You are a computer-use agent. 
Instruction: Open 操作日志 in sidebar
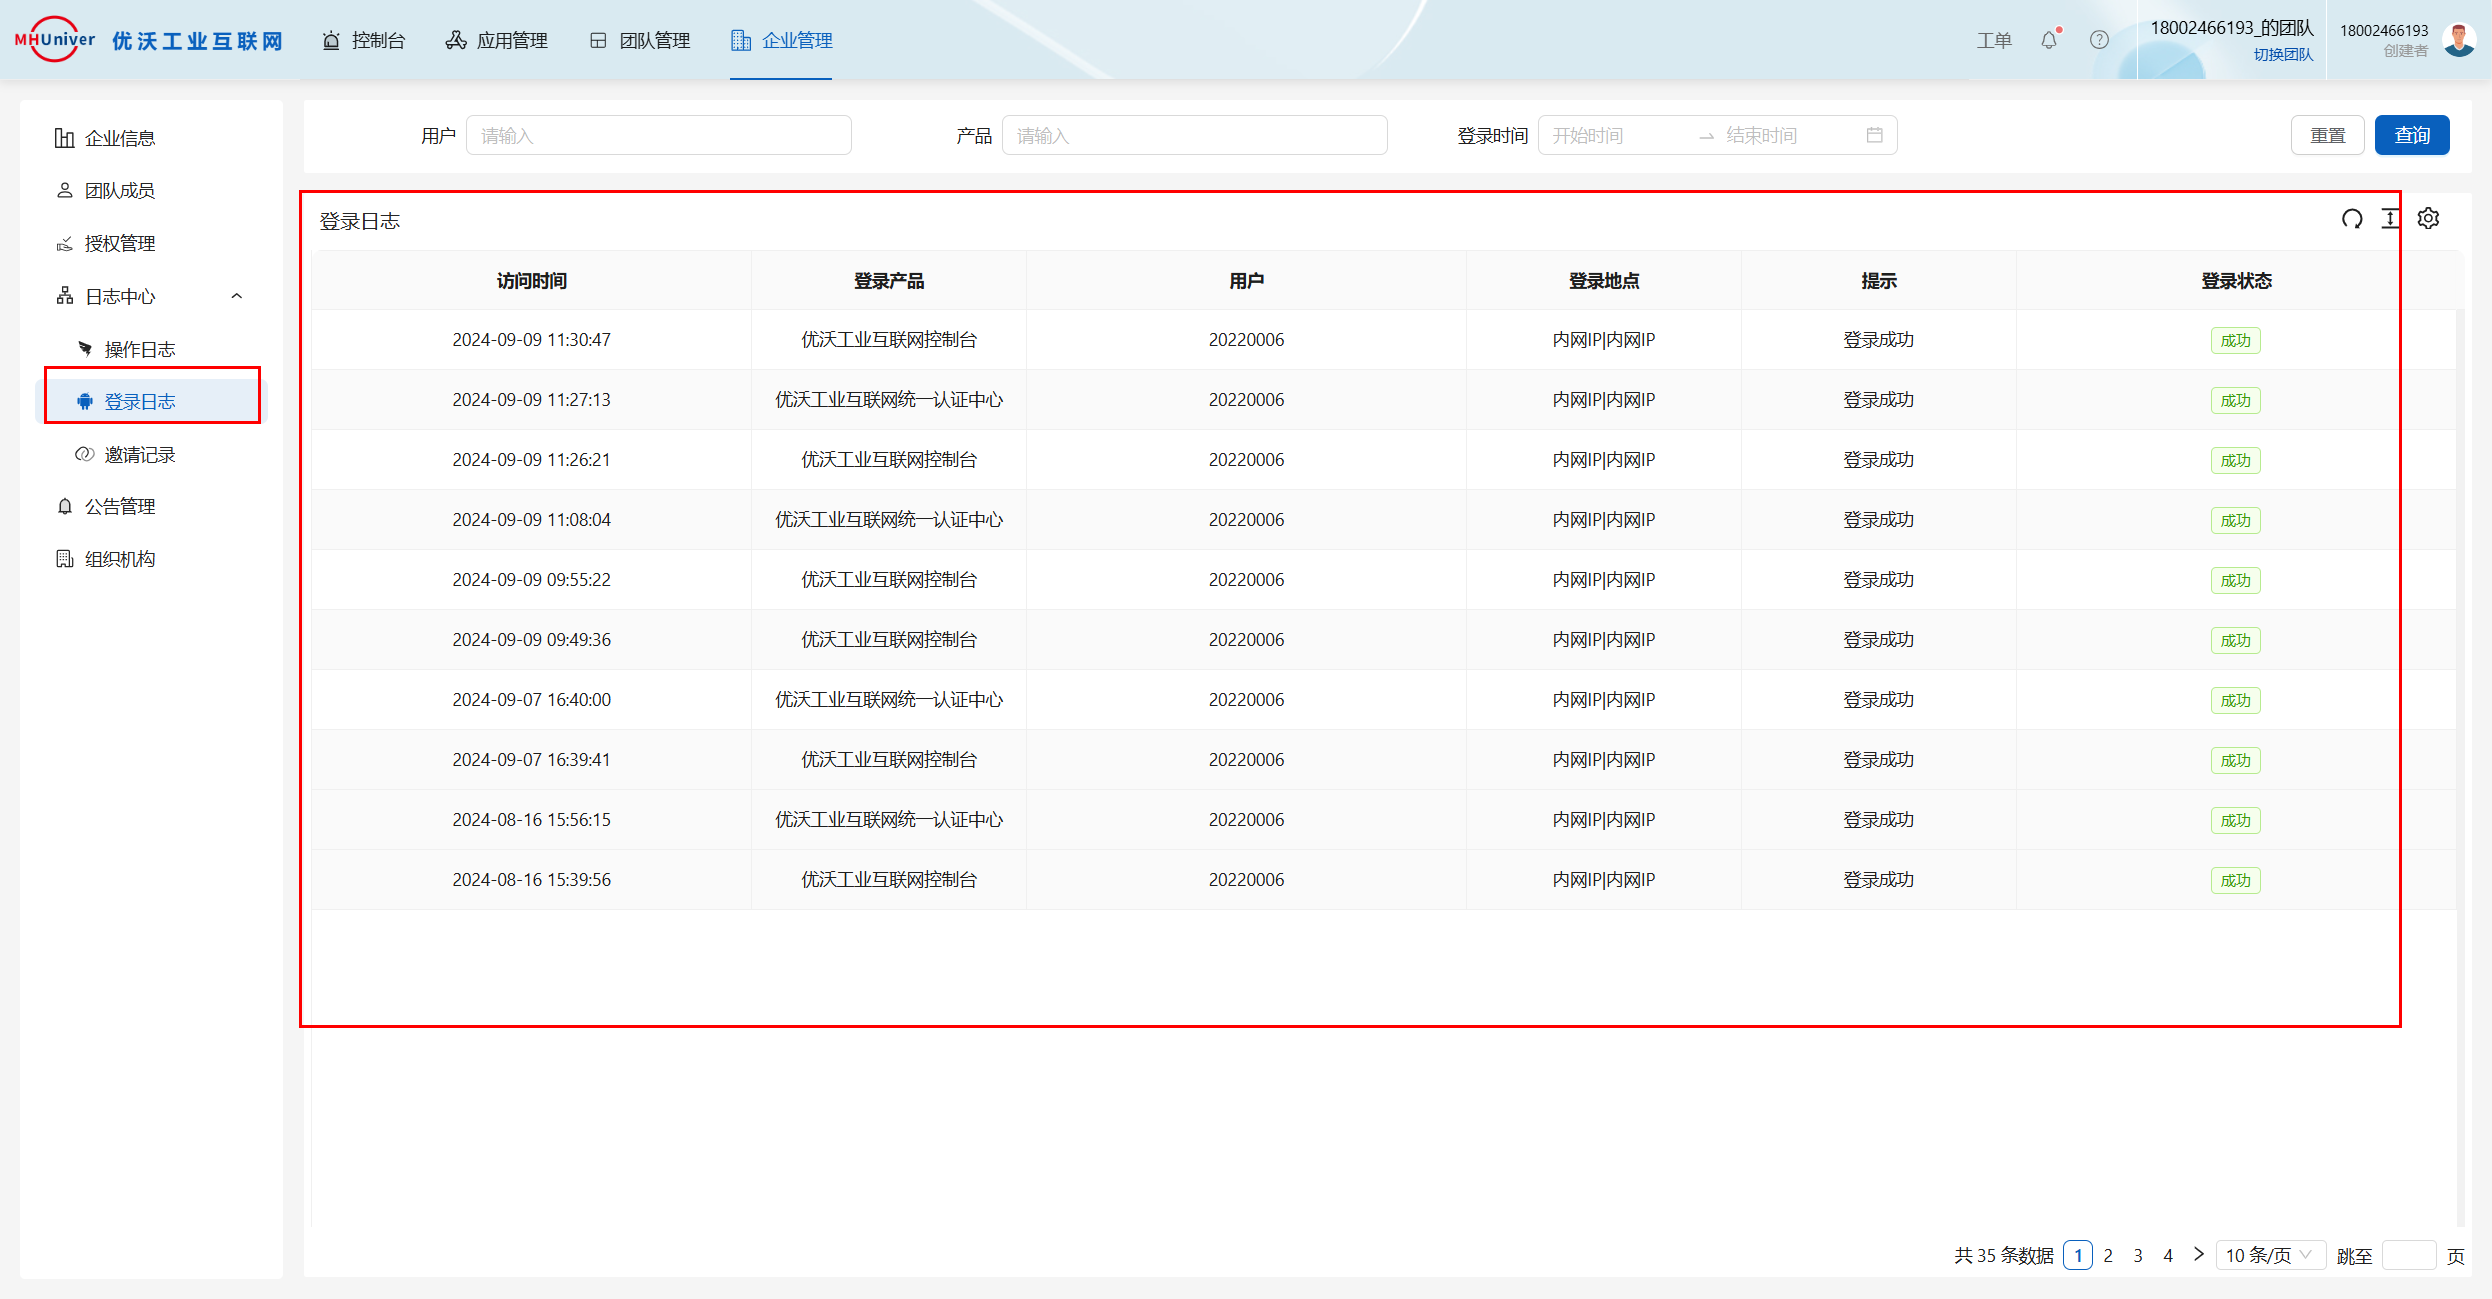click(140, 349)
